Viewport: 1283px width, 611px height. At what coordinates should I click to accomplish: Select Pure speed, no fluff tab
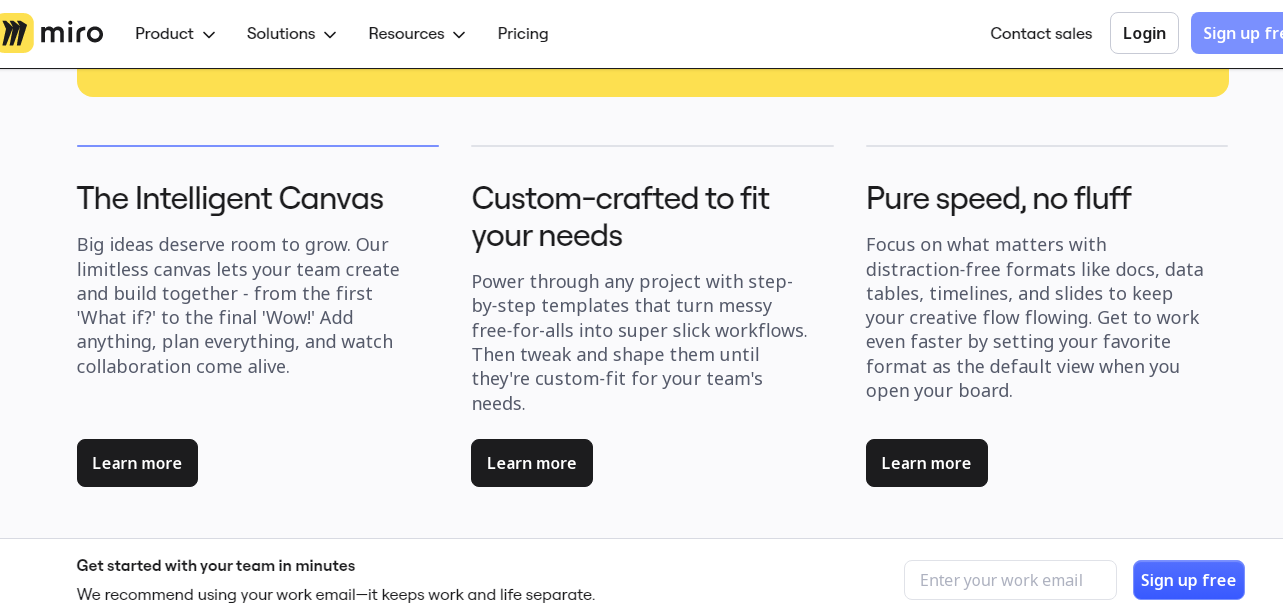coord(998,198)
